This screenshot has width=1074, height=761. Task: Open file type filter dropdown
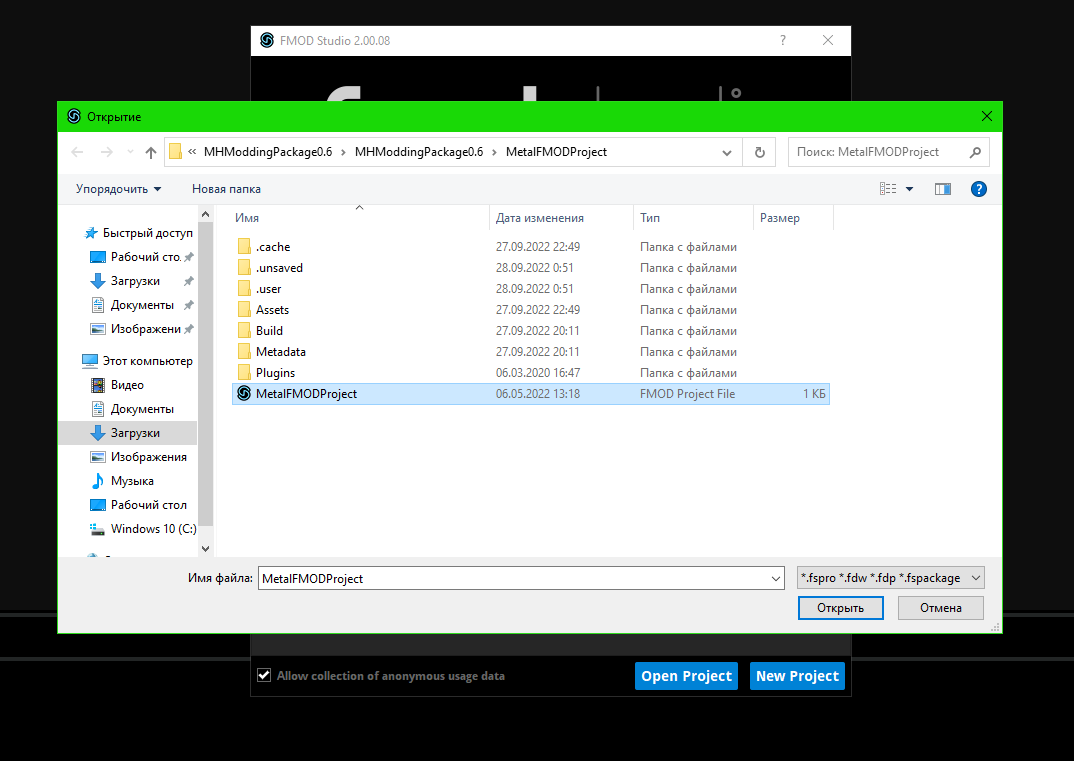coord(891,578)
